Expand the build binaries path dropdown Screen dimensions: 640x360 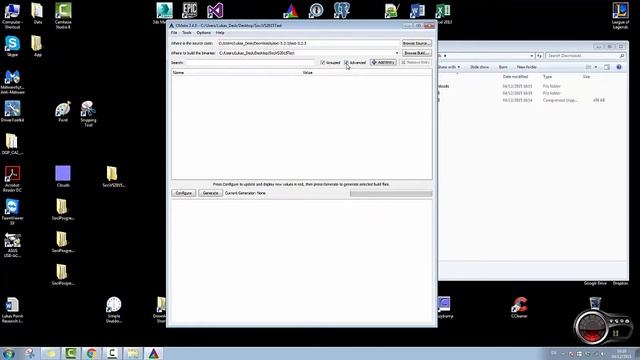[x=397, y=53]
